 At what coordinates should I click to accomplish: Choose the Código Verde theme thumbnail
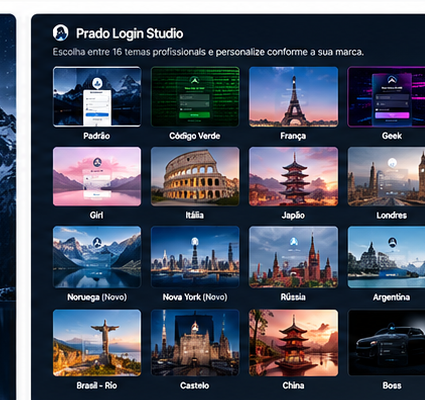pyautogui.click(x=195, y=97)
